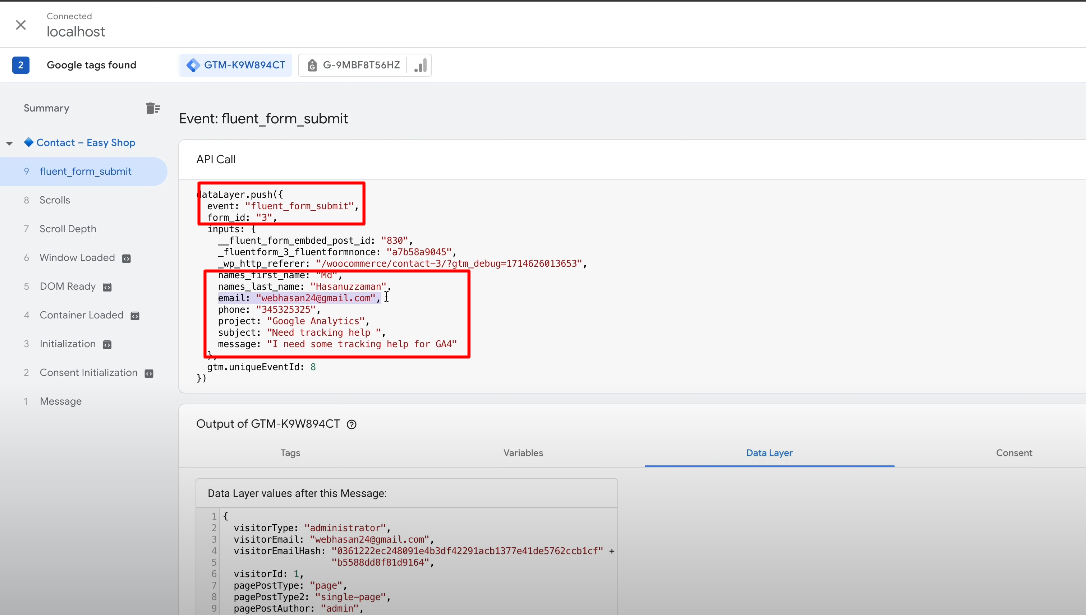This screenshot has height=615, width=1086.
Task: Click the G-9MBF8T56HZ Google tag icon
Action: [x=314, y=64]
